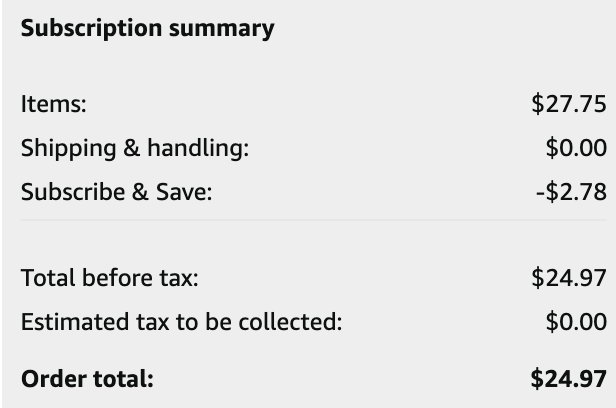Select the Subscribe & Save label
Screen dimensions: 616x408
pos(116,192)
